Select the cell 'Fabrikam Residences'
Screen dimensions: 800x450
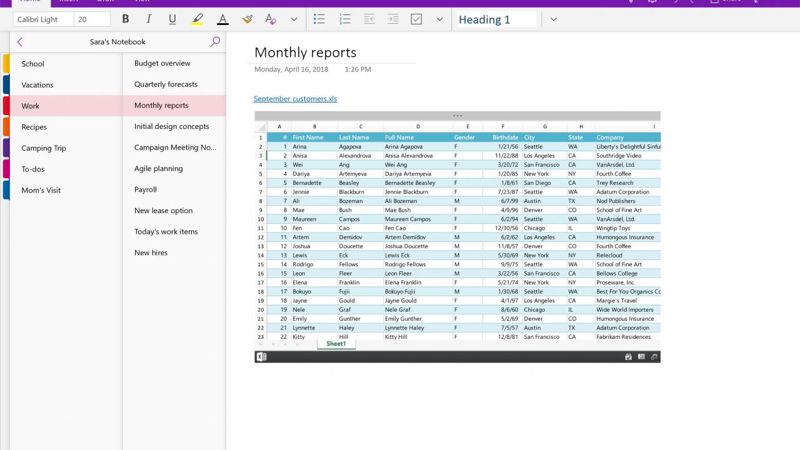point(628,337)
